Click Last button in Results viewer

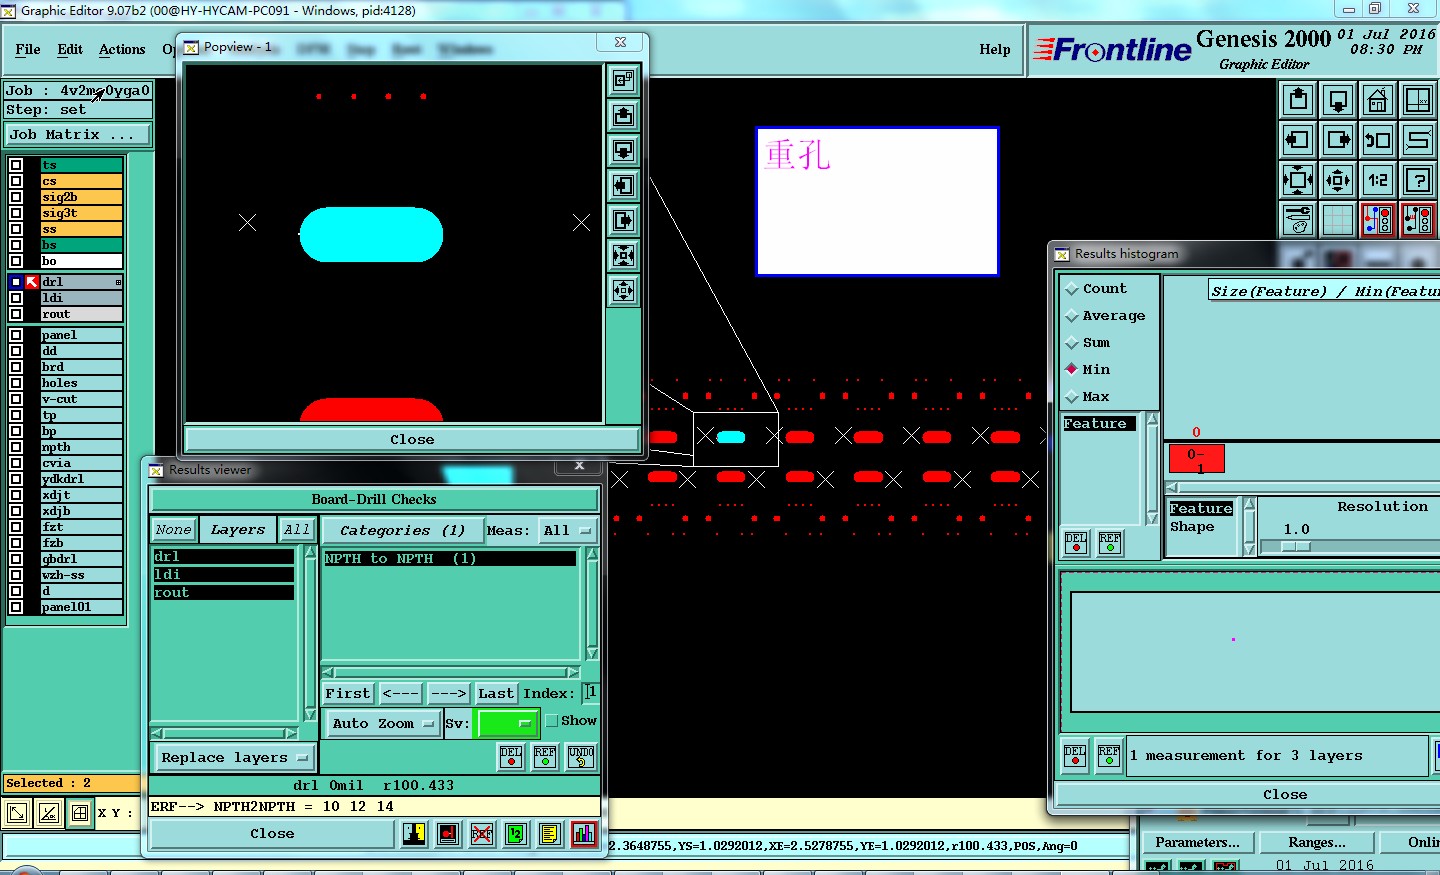(496, 693)
